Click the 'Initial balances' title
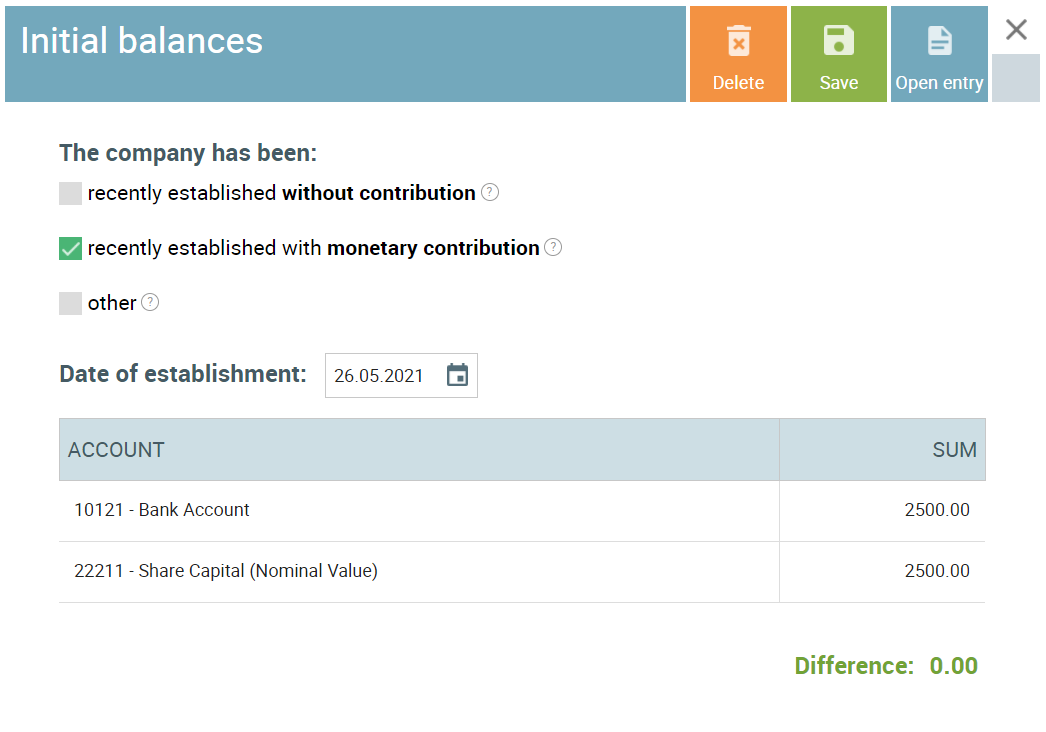The height and width of the screenshot is (732, 1046). click(x=142, y=41)
